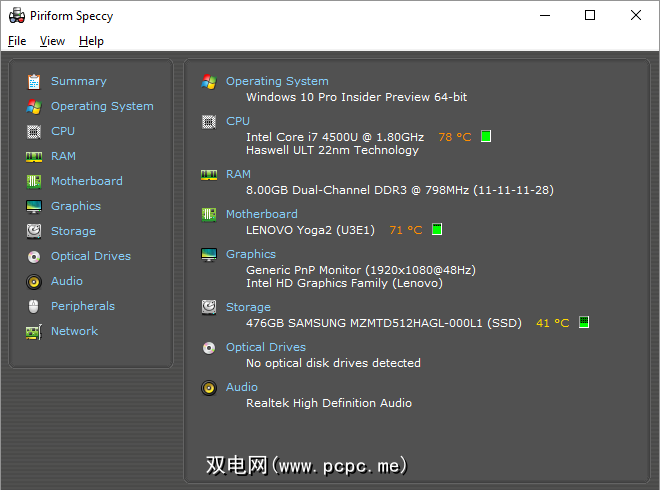The width and height of the screenshot is (660, 490).
Task: Open the Operating System section heading link
Action: [277, 81]
